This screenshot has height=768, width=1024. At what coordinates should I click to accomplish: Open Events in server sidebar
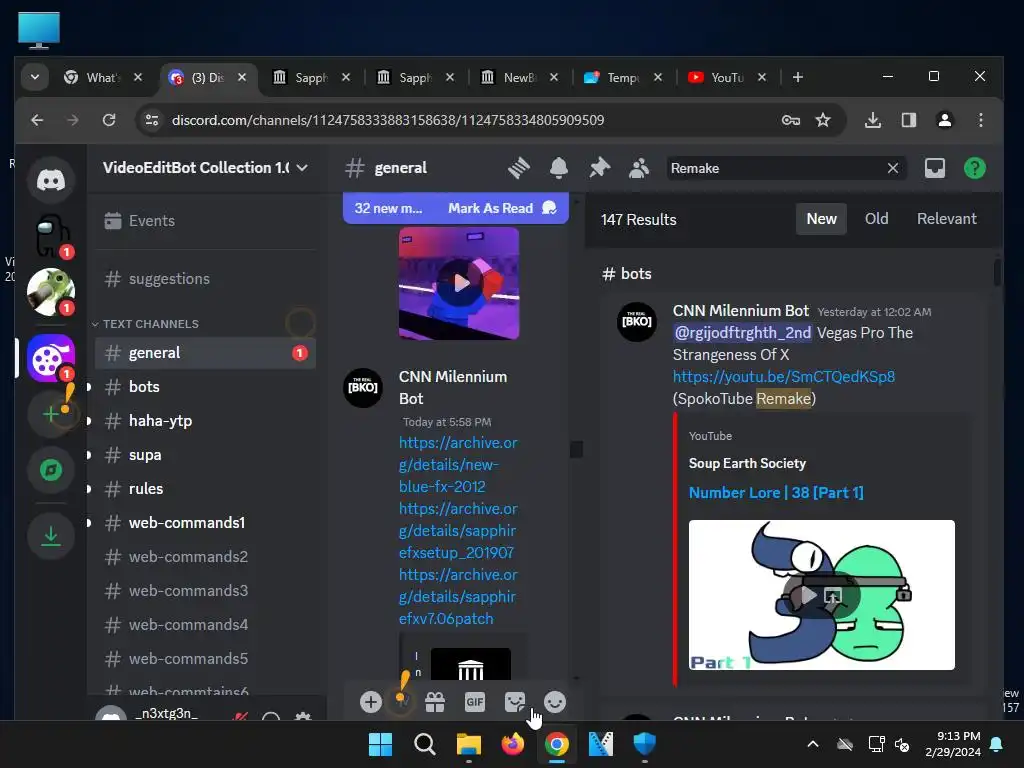pos(205,221)
